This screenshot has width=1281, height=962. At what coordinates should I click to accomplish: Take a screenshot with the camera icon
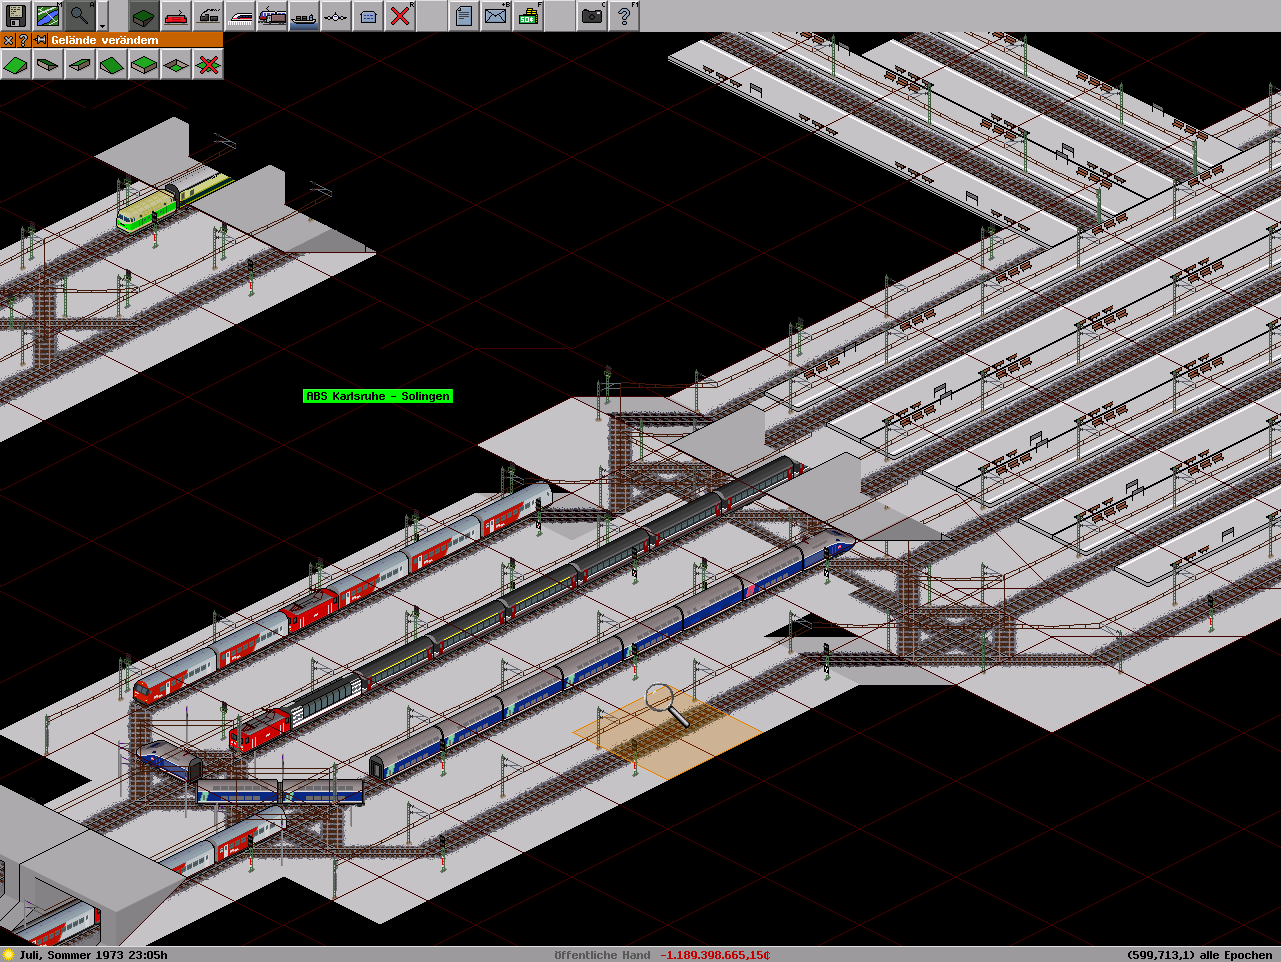(592, 16)
